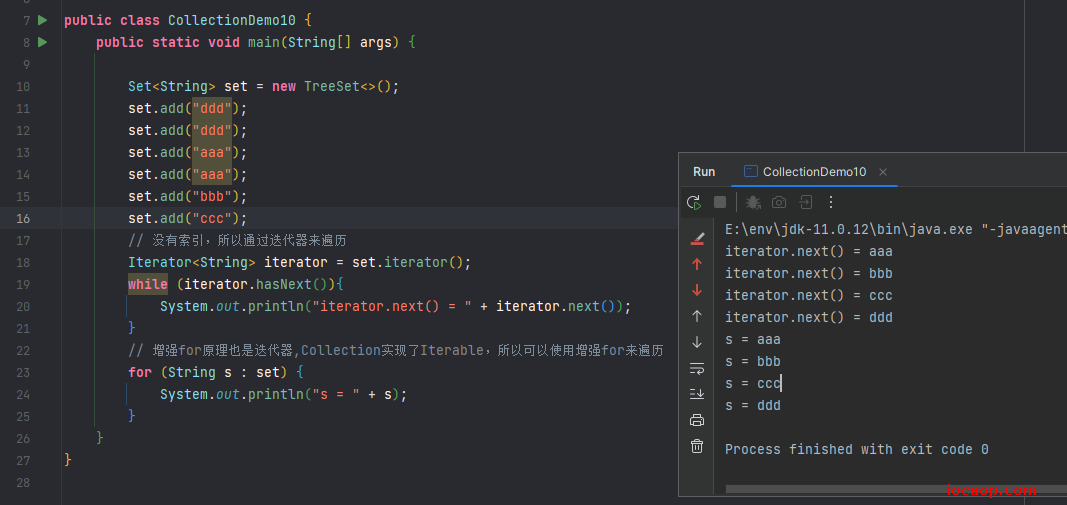1067x505 pixels.
Task: Click the java.exe command line in console
Action: (896, 229)
